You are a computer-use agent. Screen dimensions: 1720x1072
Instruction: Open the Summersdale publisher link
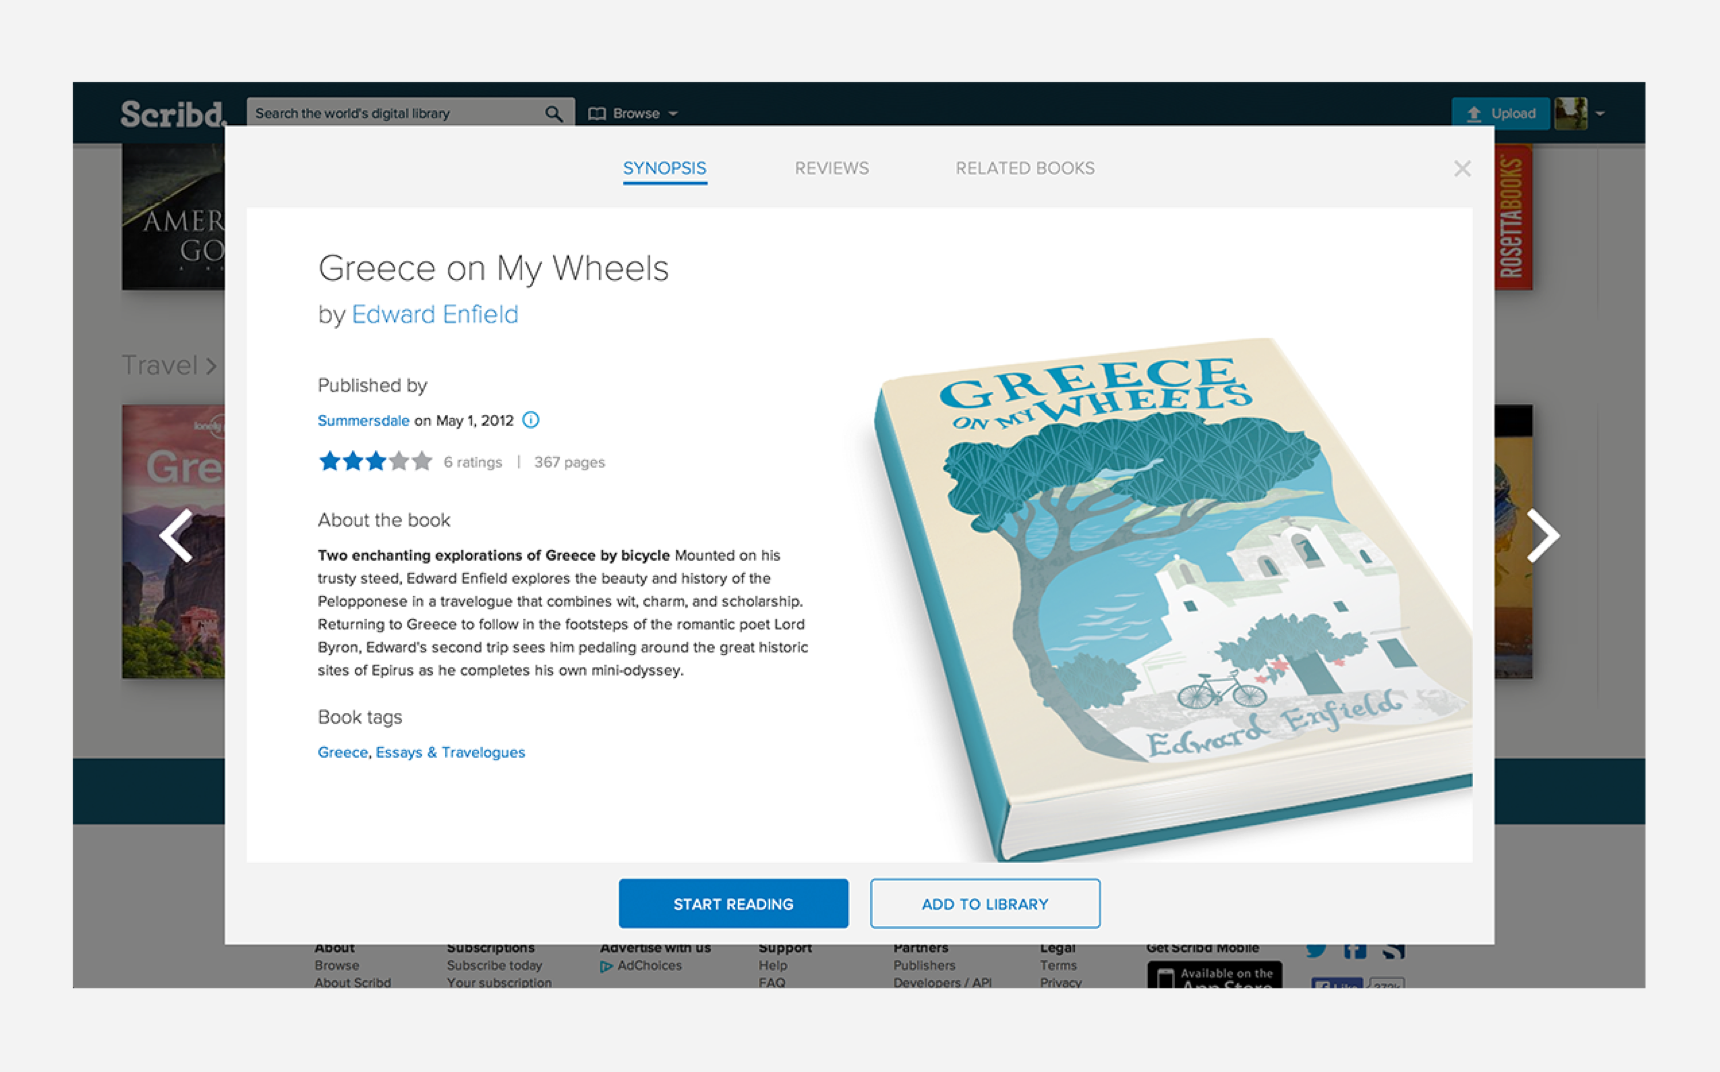[363, 420]
